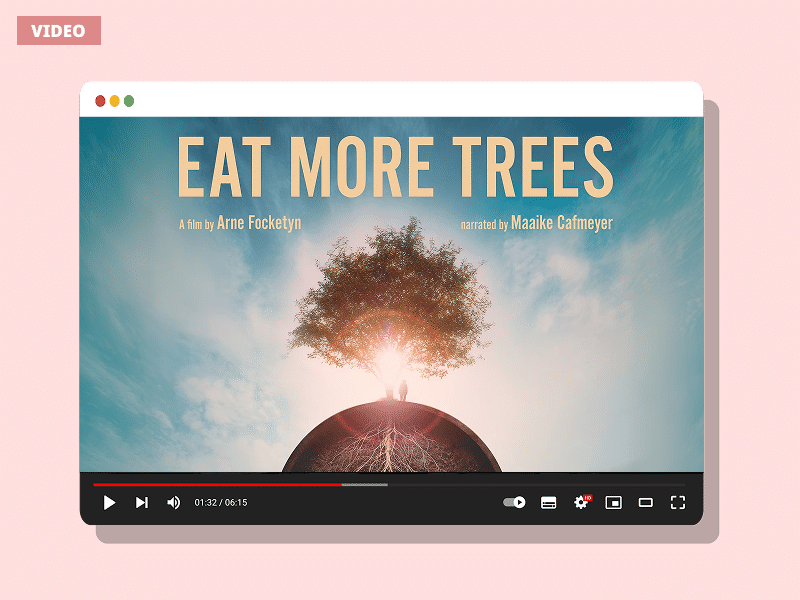Enter fullscreen mode
The image size is (800, 600).
[x=678, y=503]
